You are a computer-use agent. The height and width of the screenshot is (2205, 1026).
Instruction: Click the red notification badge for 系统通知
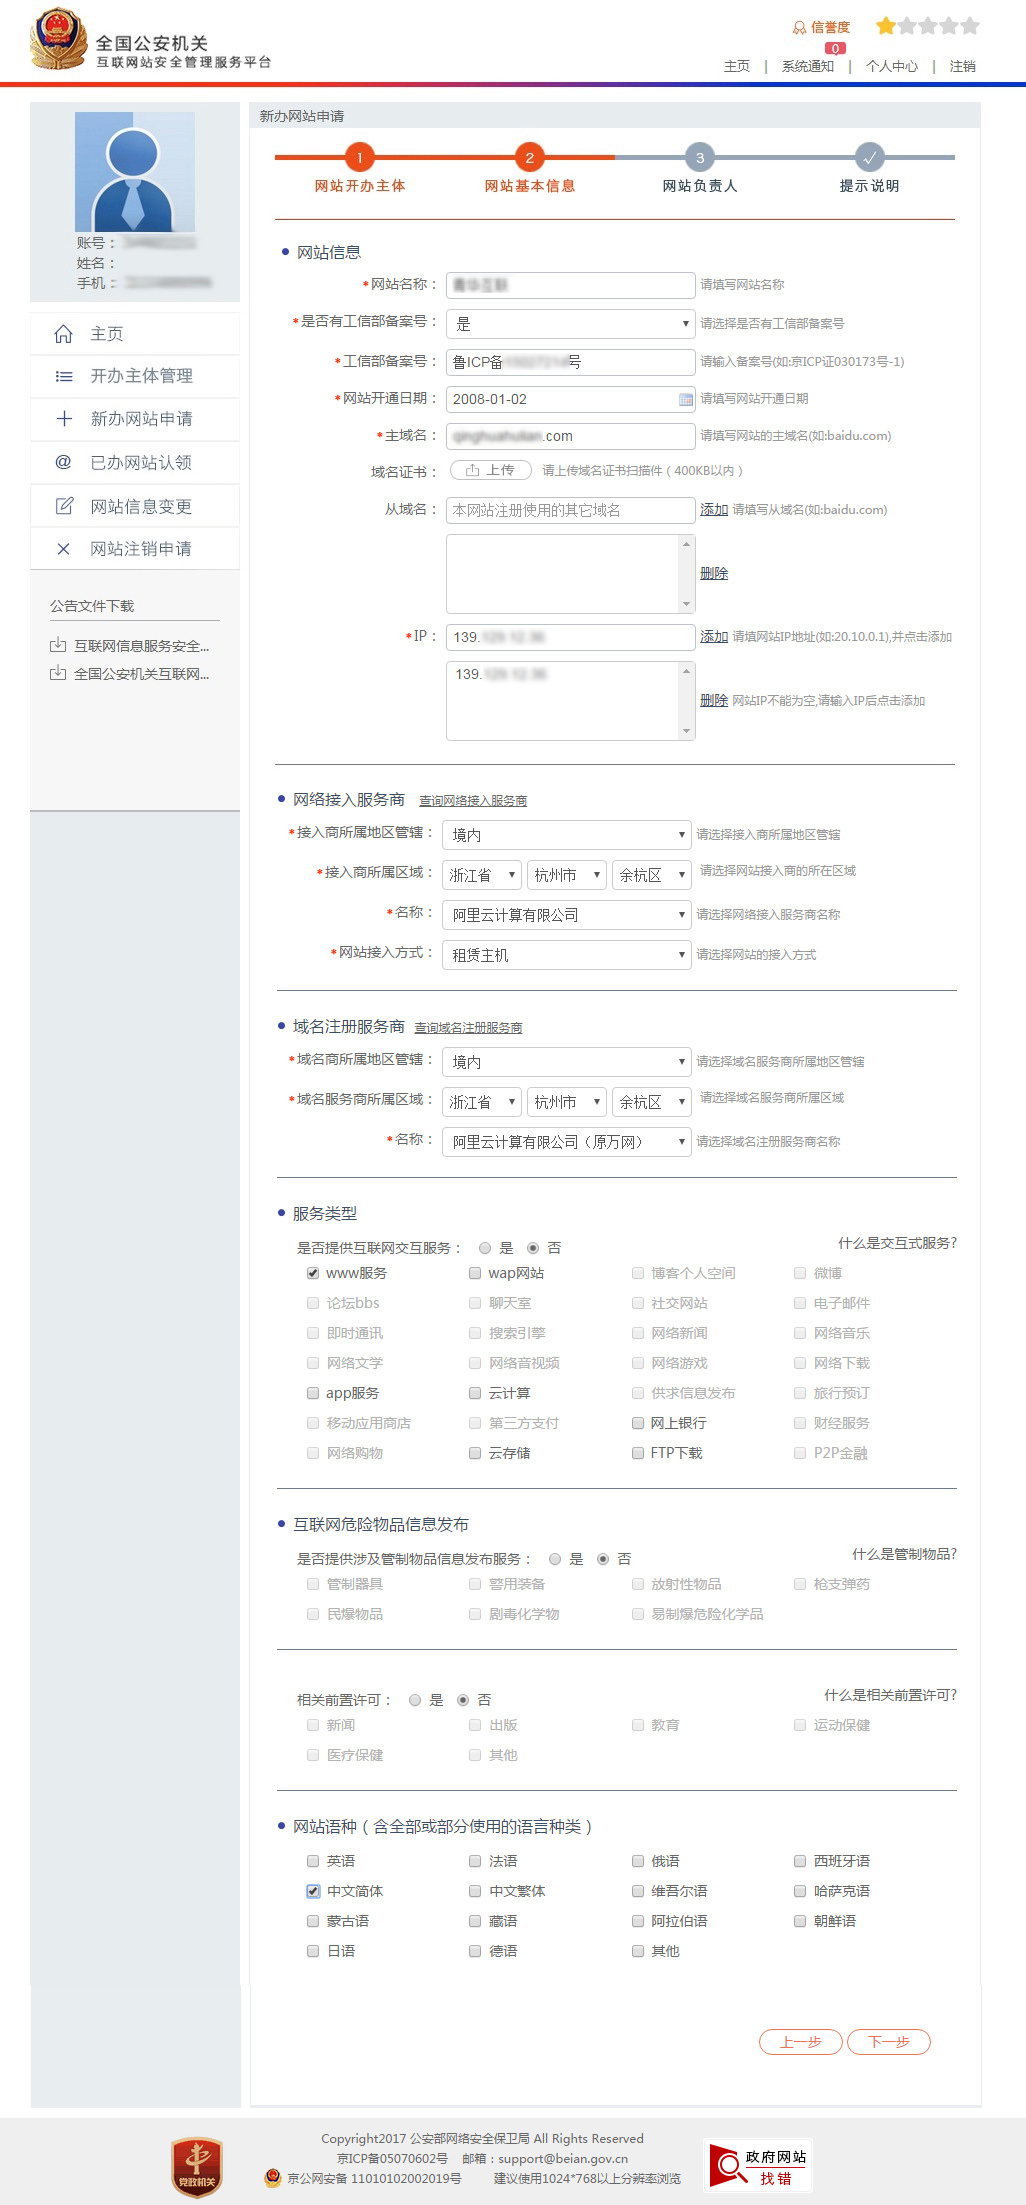point(835,48)
